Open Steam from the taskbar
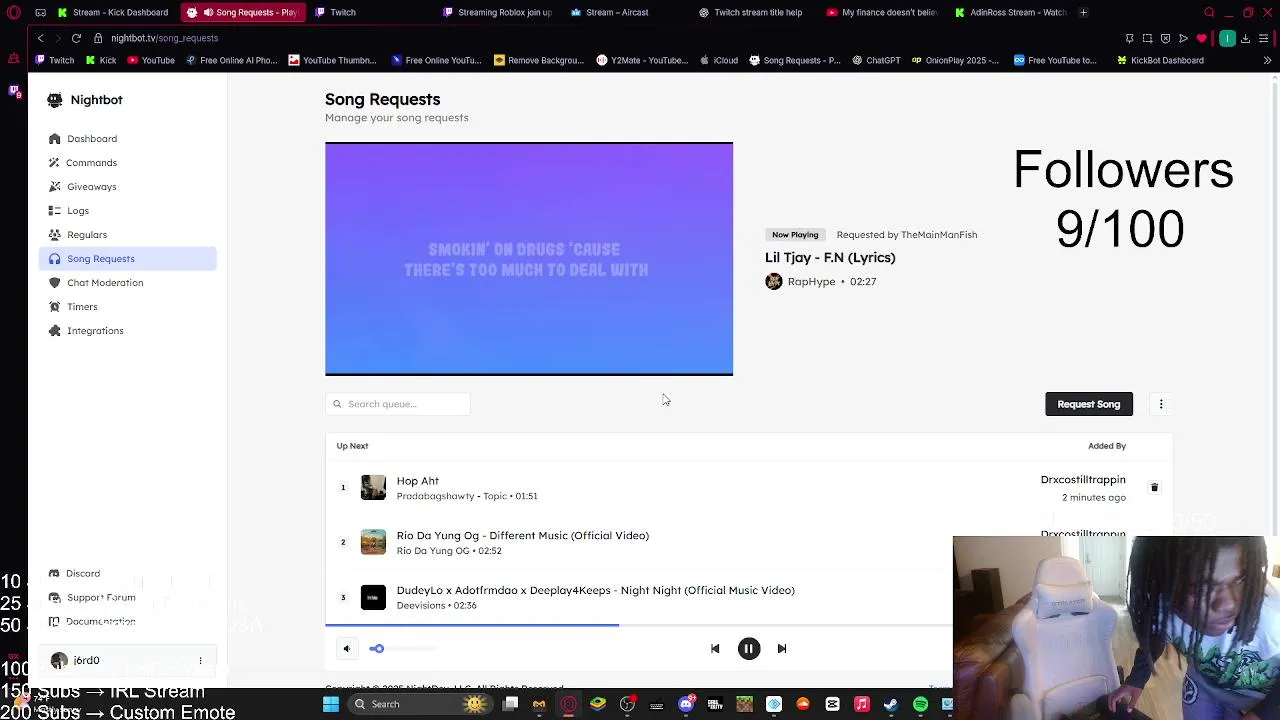The width and height of the screenshot is (1280, 720). point(891,704)
